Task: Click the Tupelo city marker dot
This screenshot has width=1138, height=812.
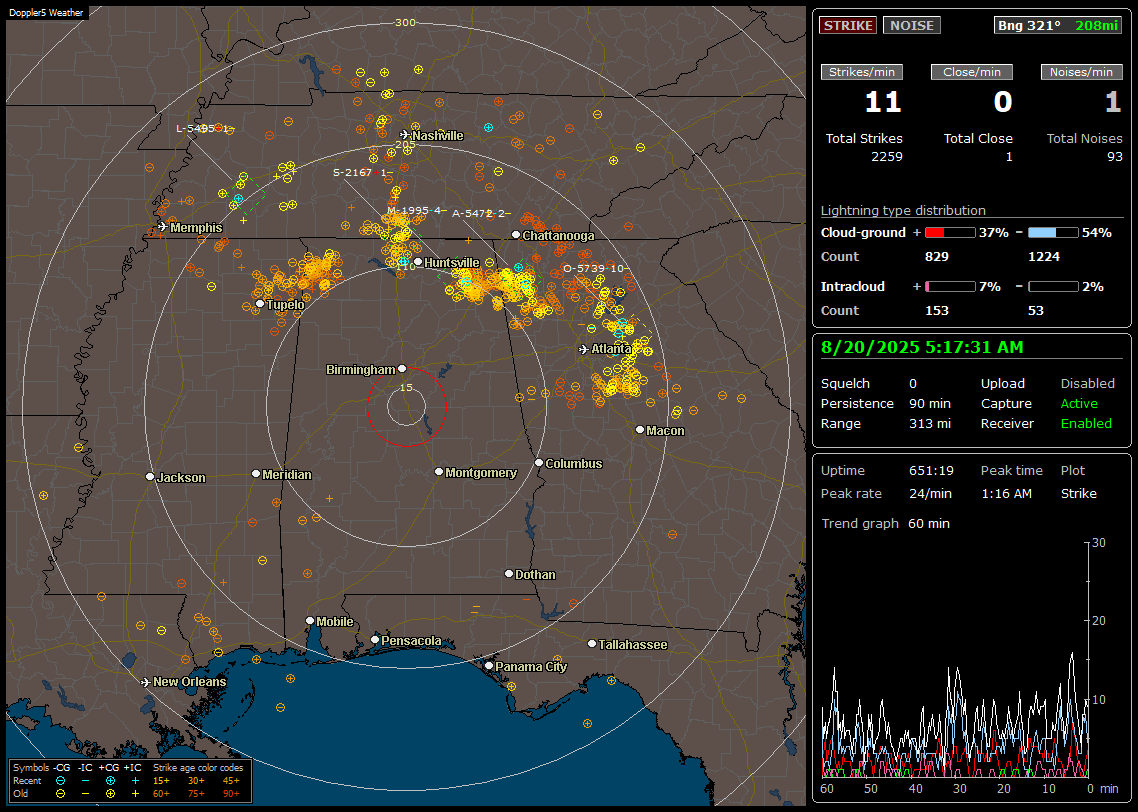Action: click(260, 303)
